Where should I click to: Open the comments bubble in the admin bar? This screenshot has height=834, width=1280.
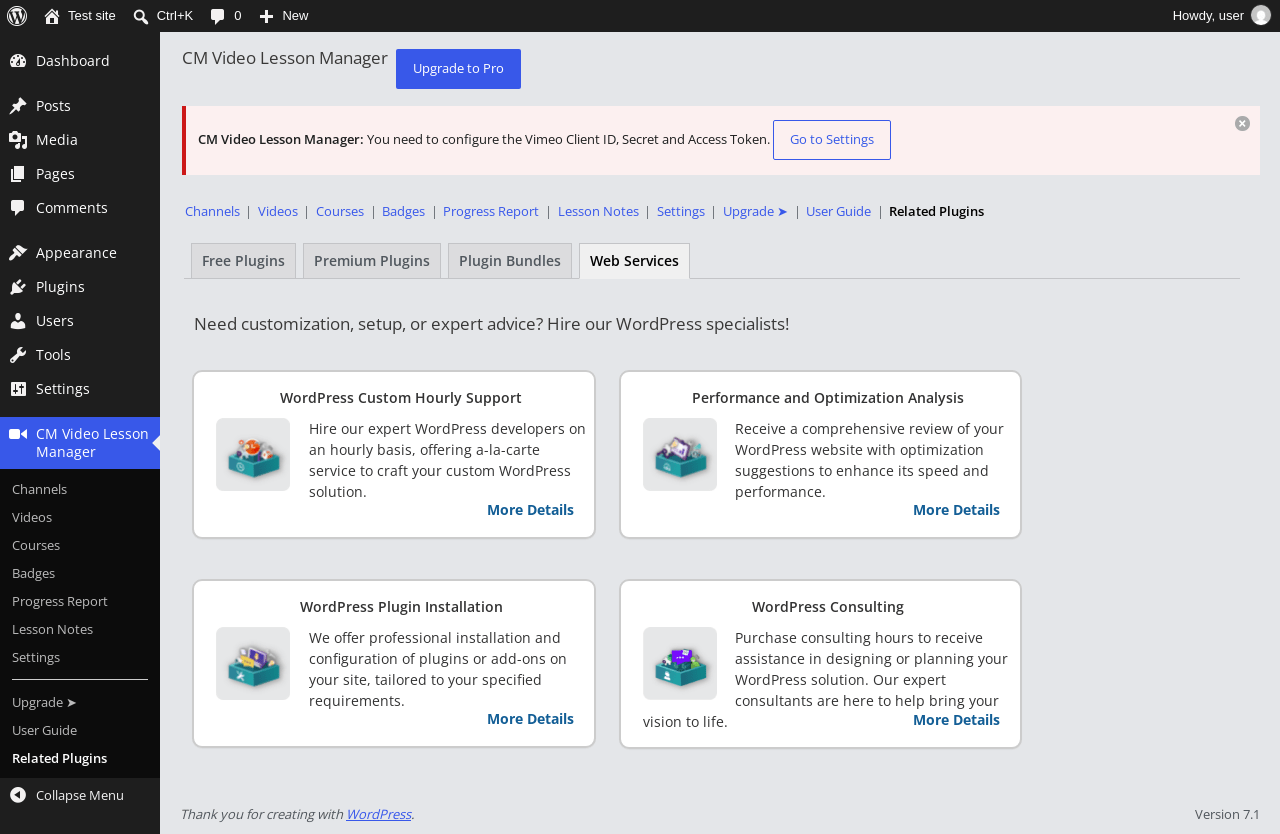216,16
